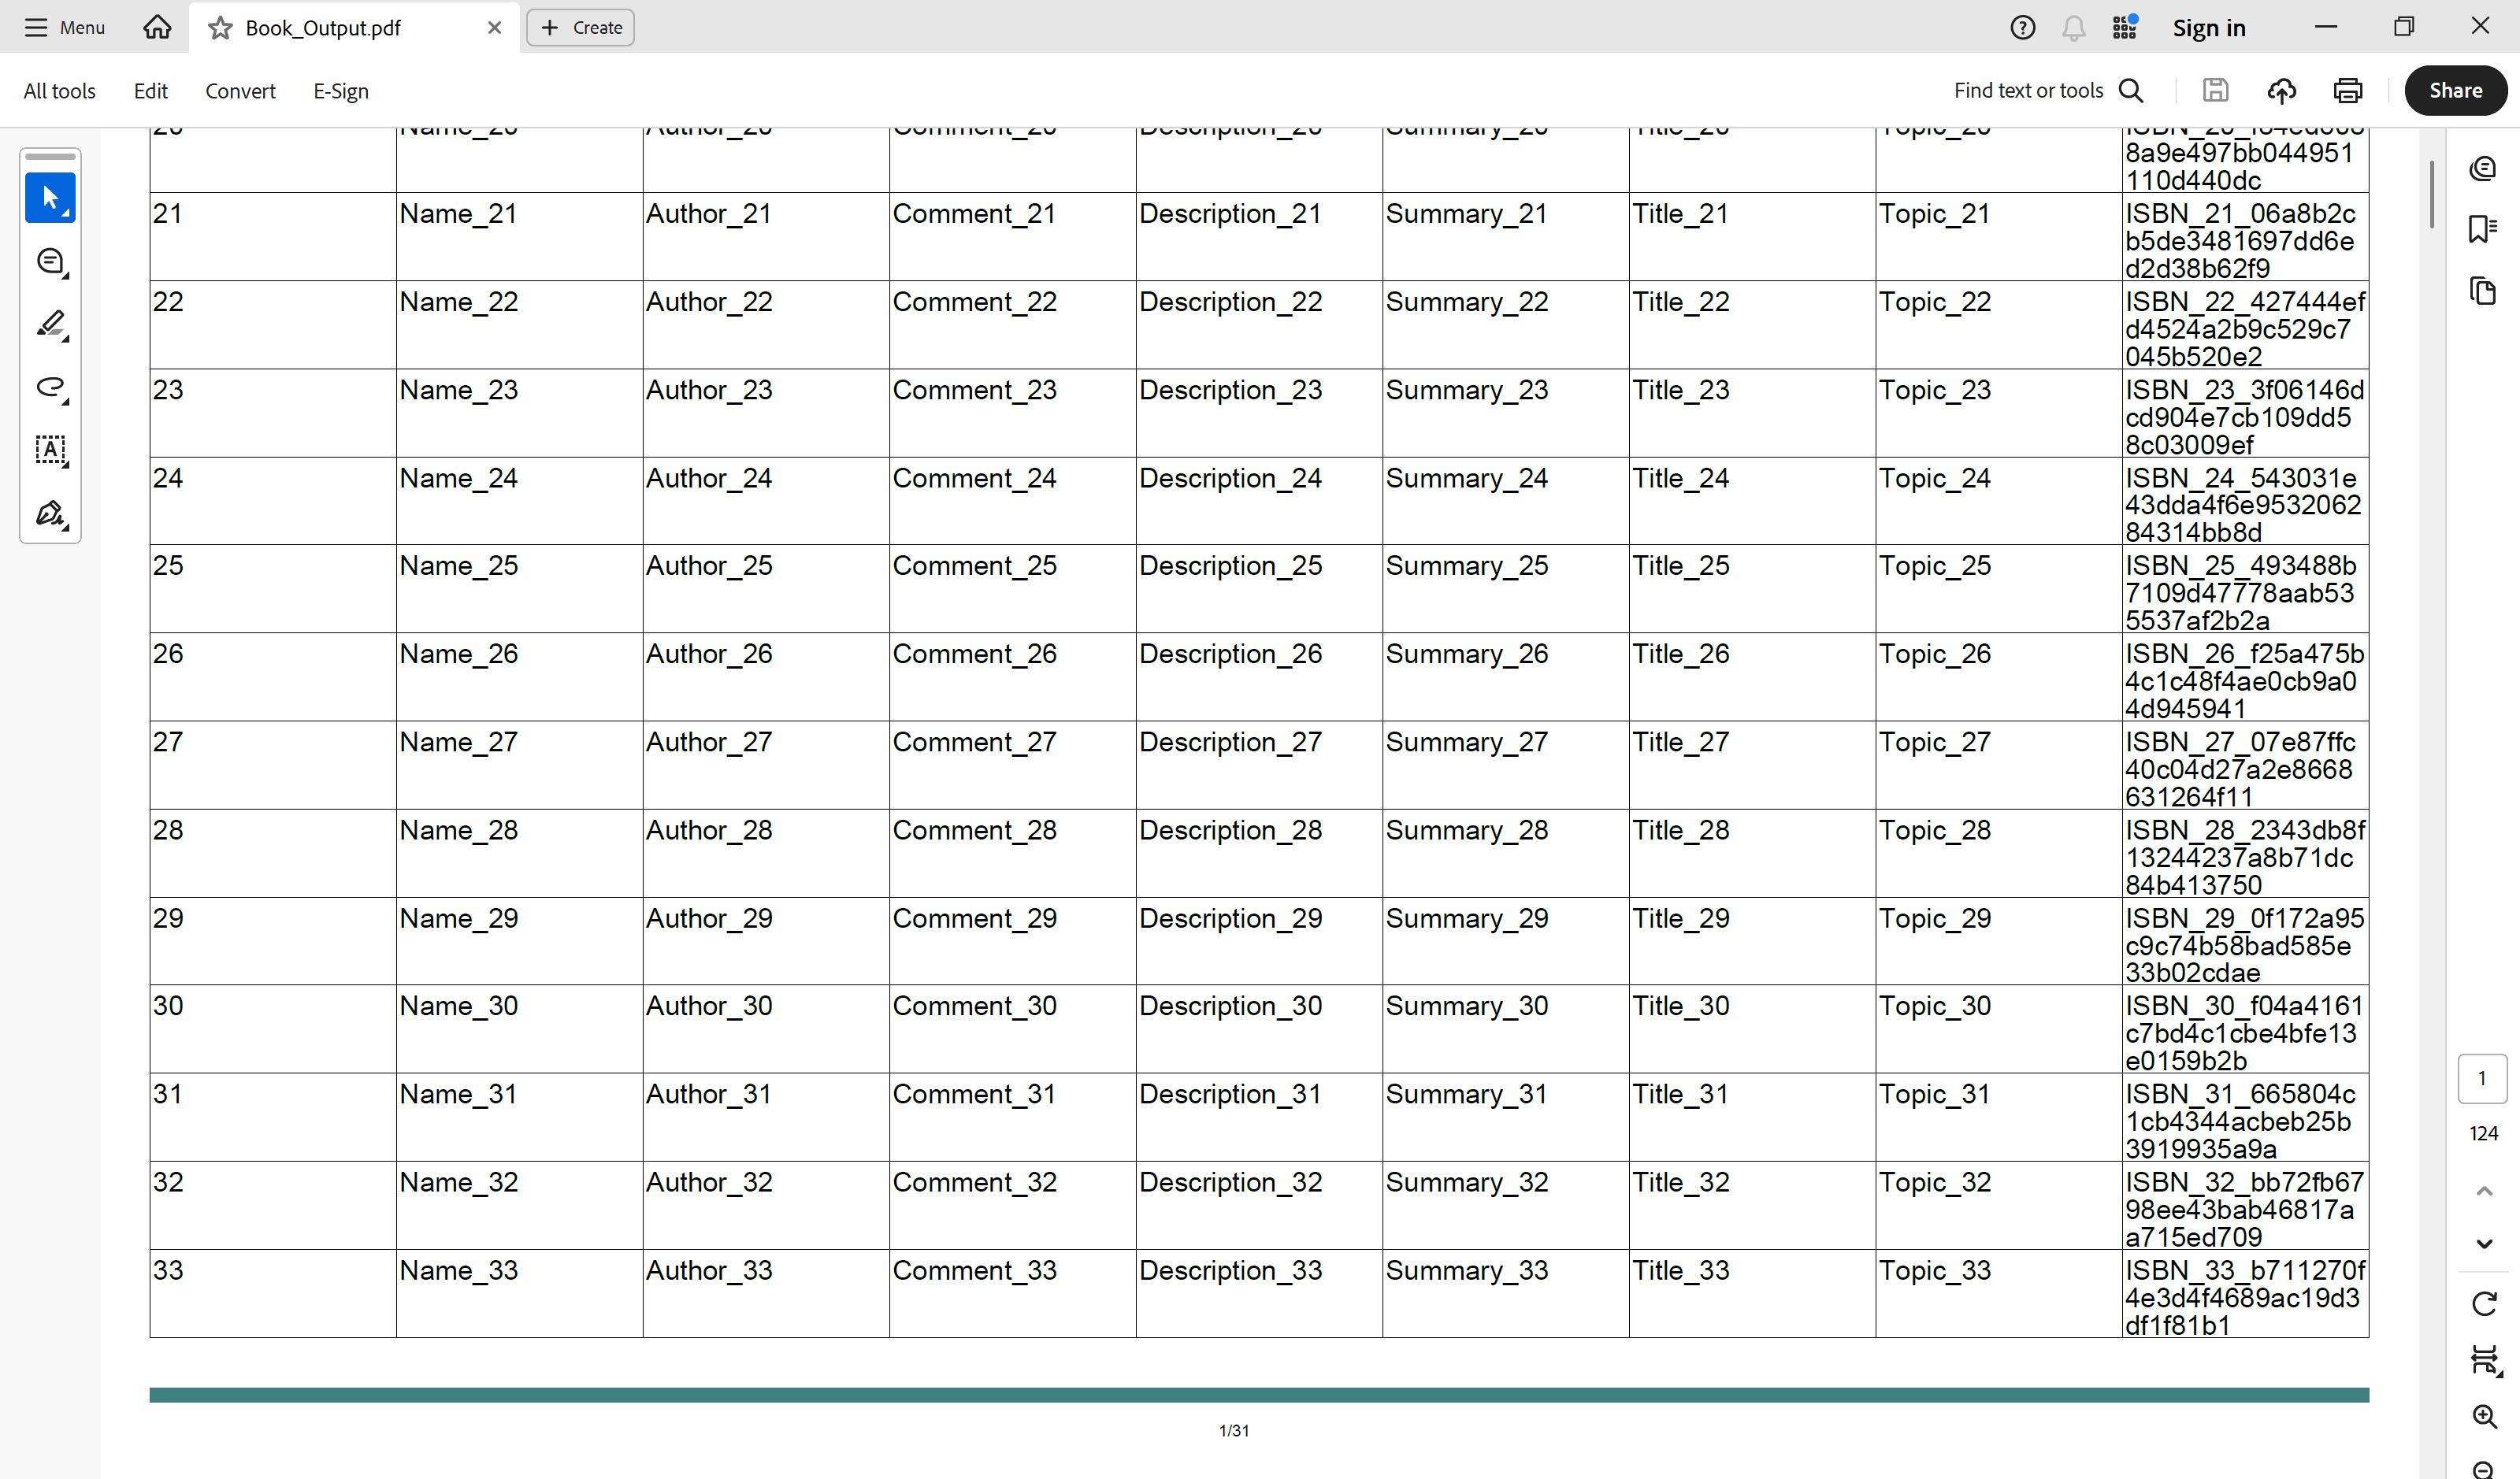Open the hamburger Menu
Image resolution: width=2520 pixels, height=1479 pixels.
[64, 27]
